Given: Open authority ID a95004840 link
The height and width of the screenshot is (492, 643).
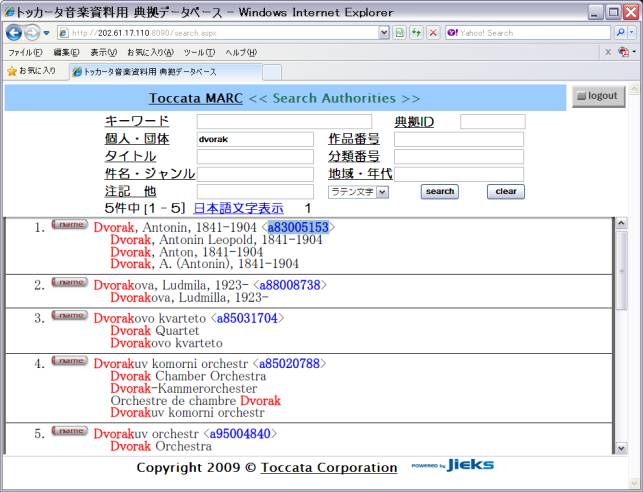Looking at the screenshot, I should [240, 434].
